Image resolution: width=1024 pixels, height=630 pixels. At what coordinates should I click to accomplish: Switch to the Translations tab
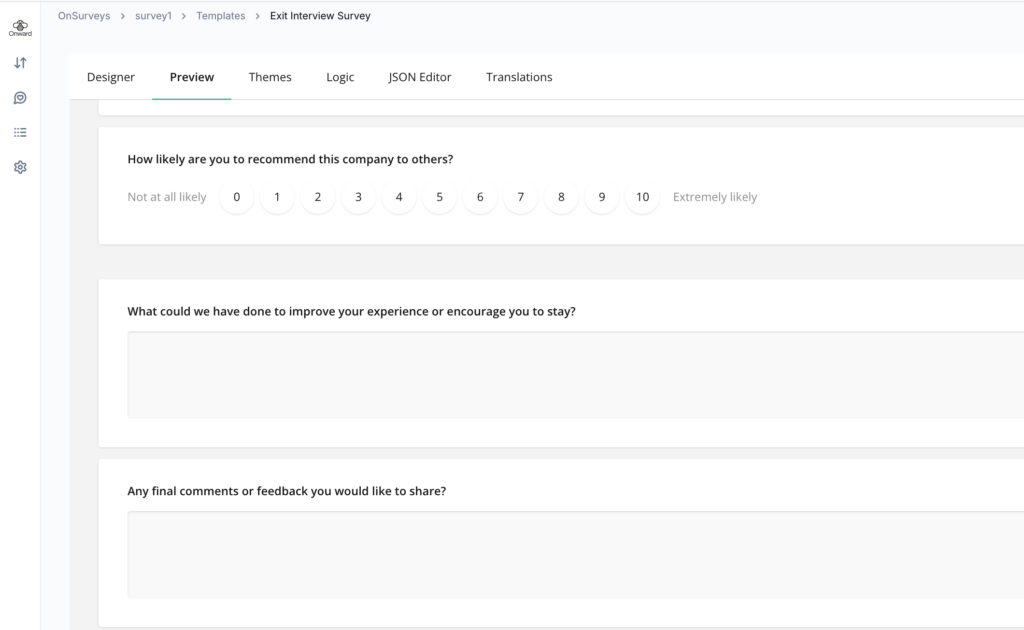(519, 77)
